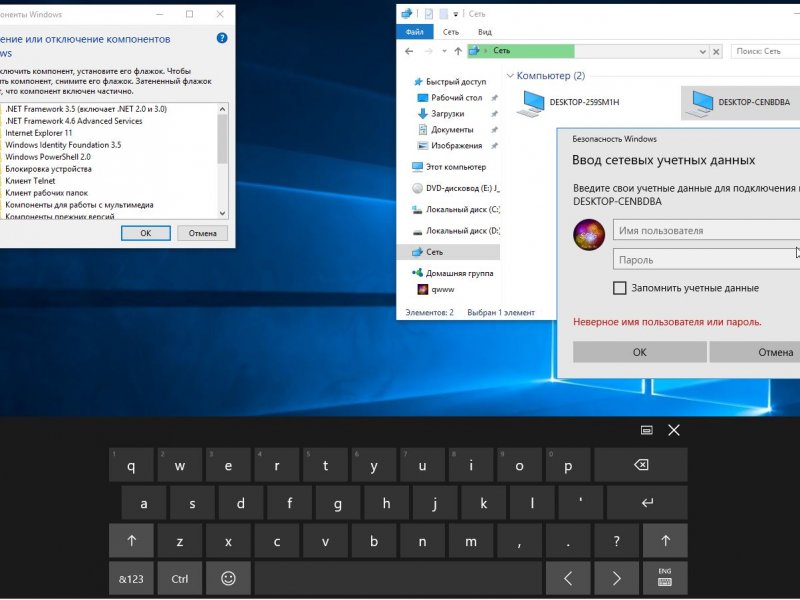
Task: Select Рабочий стол in the navigation pane
Action: (x=449, y=97)
